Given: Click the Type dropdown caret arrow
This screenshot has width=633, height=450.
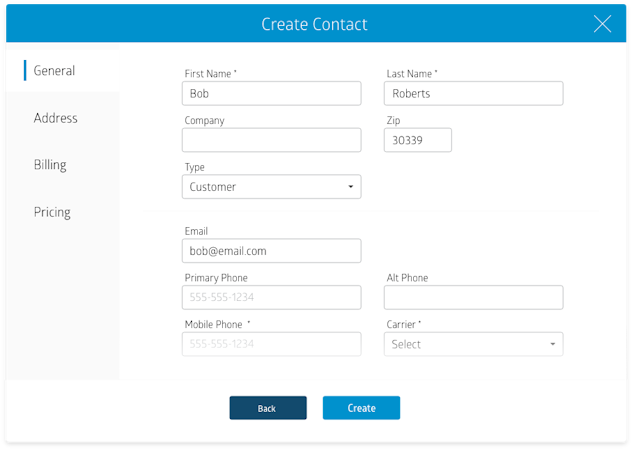Looking at the screenshot, I should pos(351,187).
